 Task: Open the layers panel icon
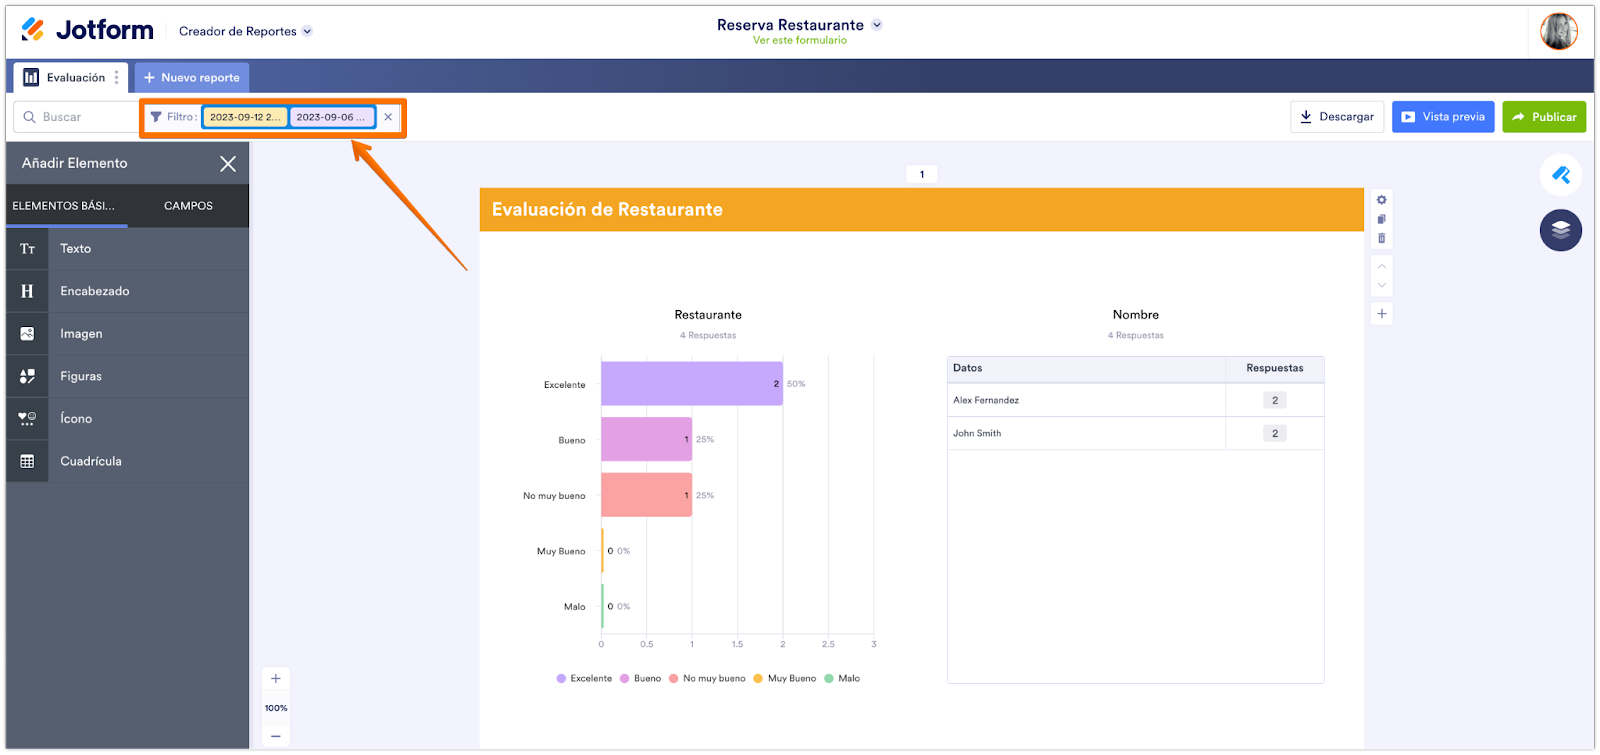1560,230
